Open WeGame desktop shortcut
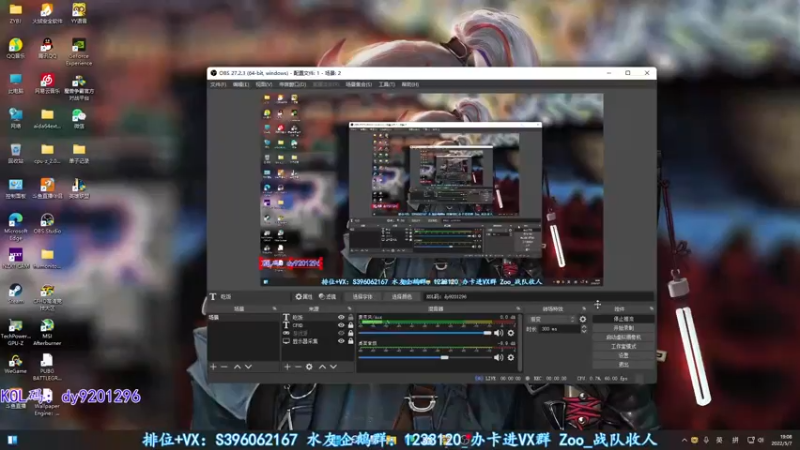This screenshot has height=450, width=800. click(x=16, y=364)
